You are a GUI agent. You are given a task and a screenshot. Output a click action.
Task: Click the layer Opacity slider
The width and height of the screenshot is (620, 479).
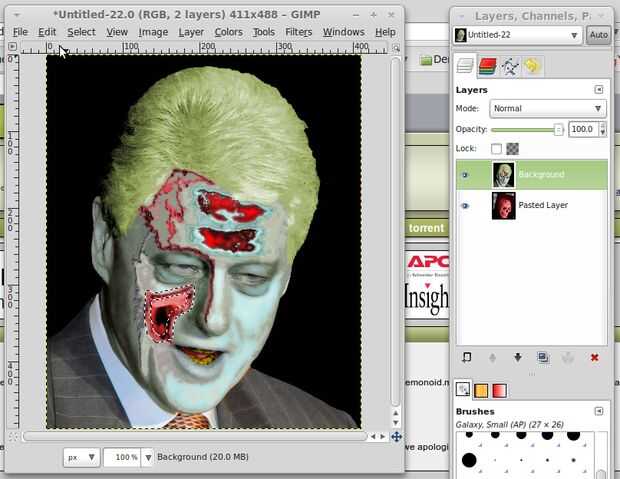528,129
